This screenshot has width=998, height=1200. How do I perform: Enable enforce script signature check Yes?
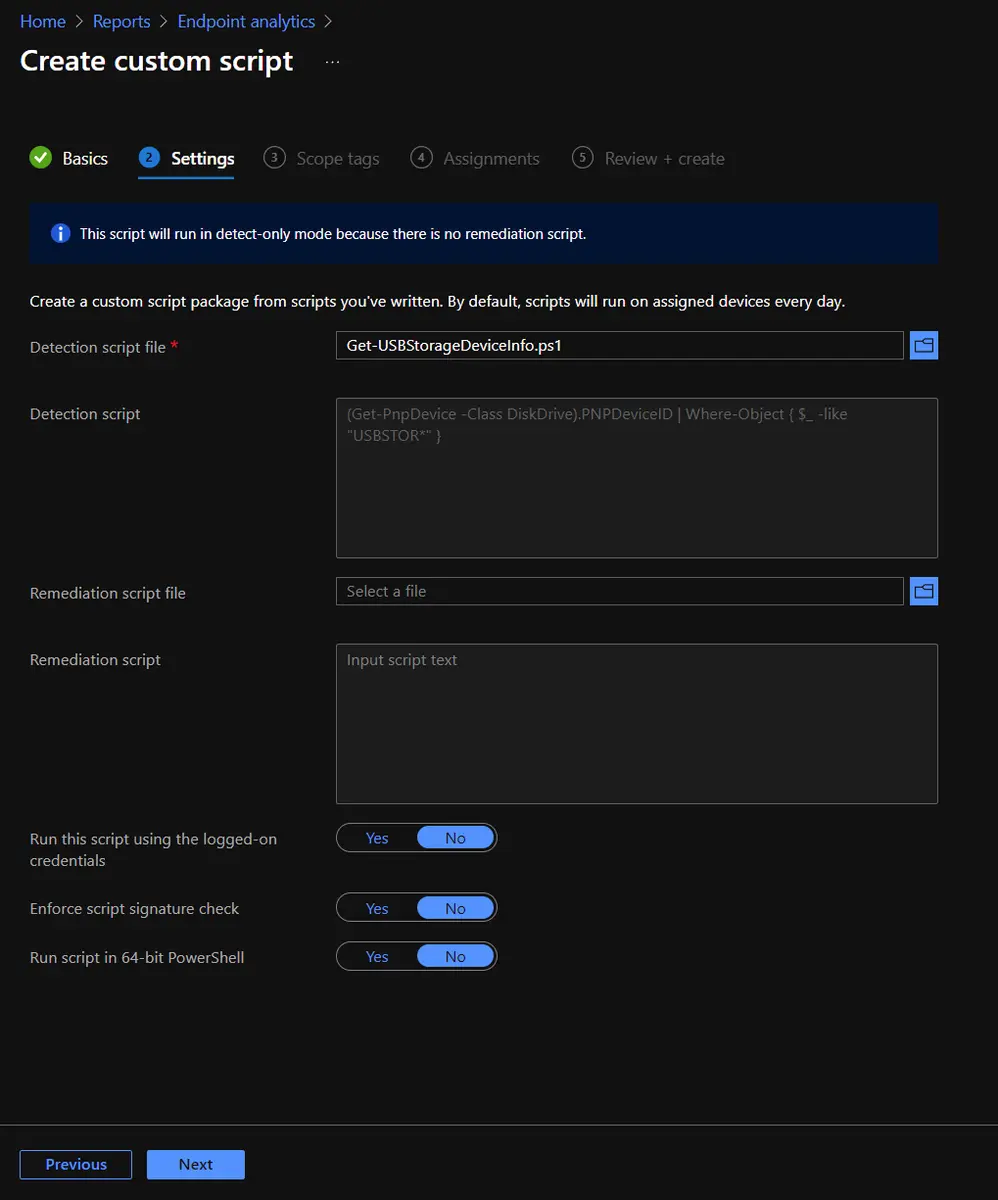point(377,908)
